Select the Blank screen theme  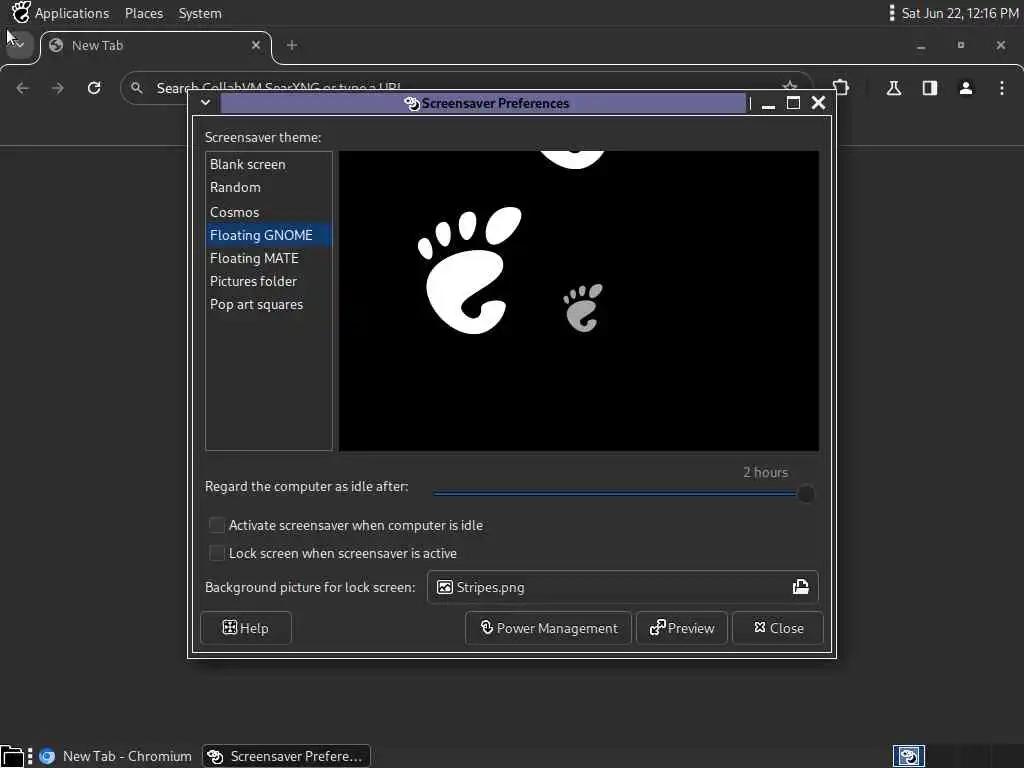(268, 165)
